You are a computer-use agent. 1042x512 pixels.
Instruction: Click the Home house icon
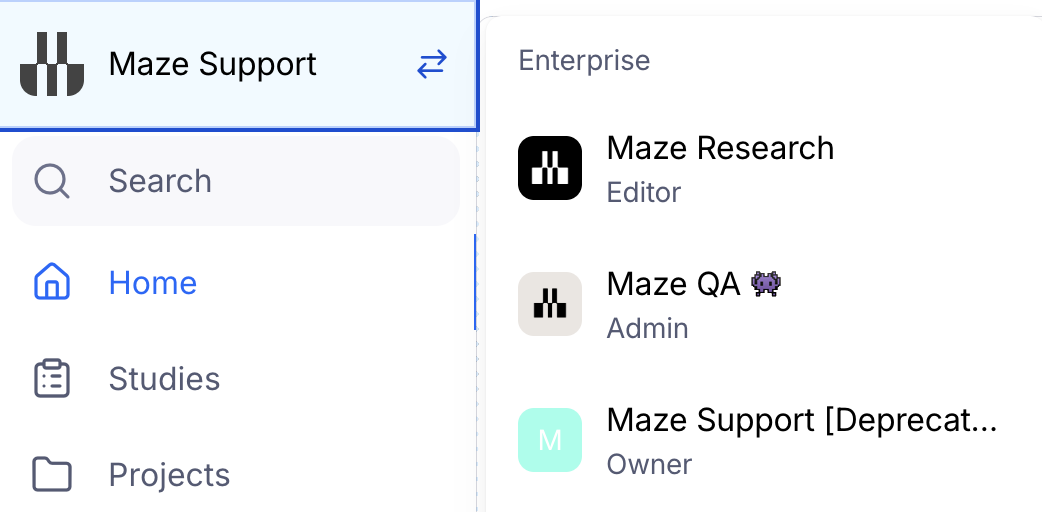click(x=52, y=282)
